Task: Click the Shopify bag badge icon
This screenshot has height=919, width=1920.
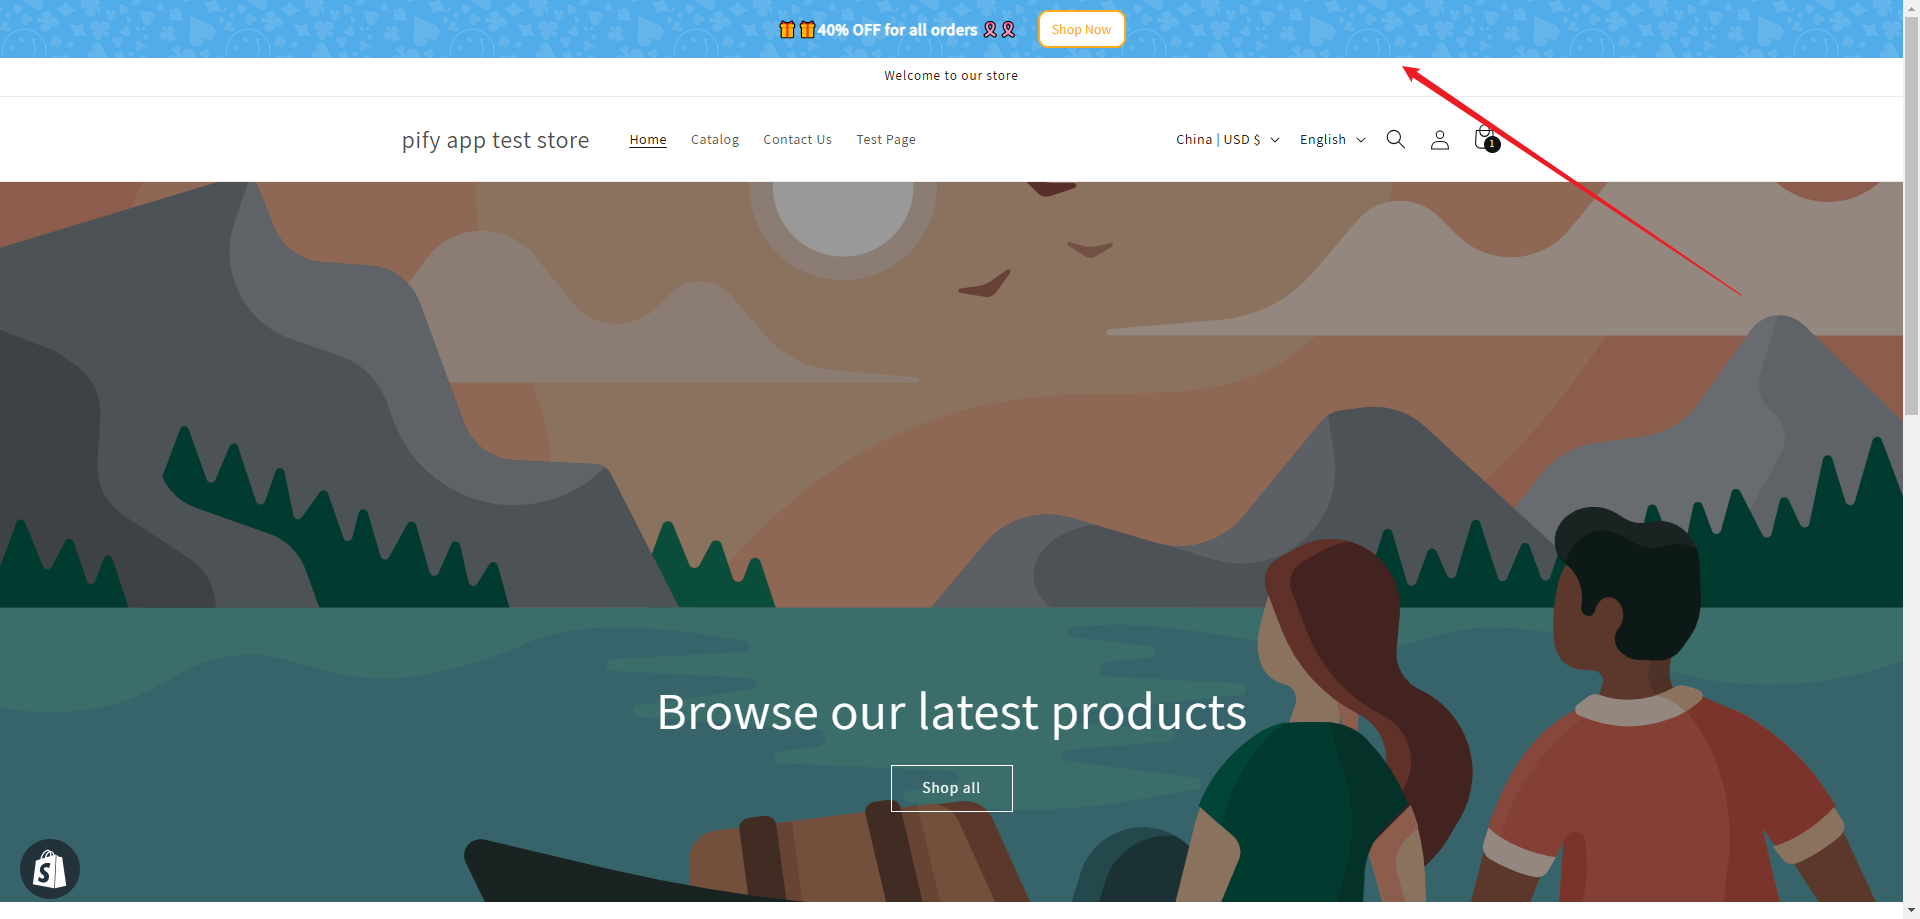Action: [x=50, y=868]
